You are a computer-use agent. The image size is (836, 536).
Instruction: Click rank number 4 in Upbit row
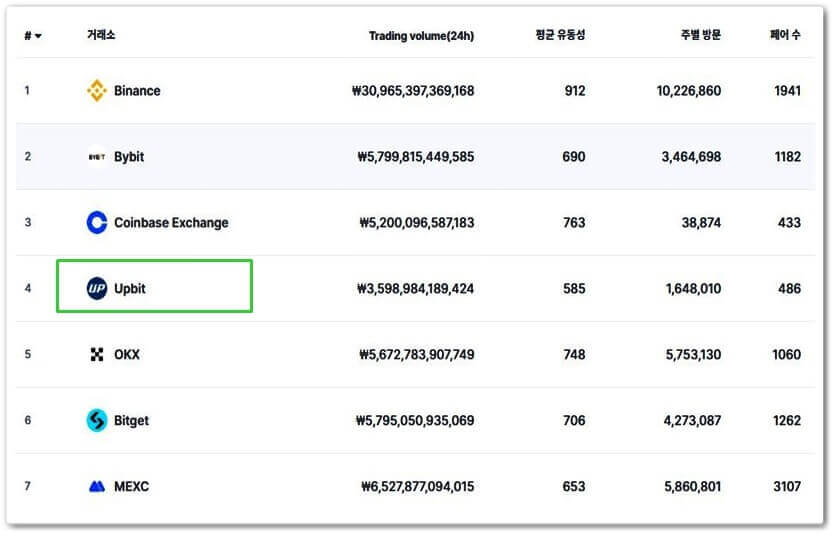tap(28, 289)
